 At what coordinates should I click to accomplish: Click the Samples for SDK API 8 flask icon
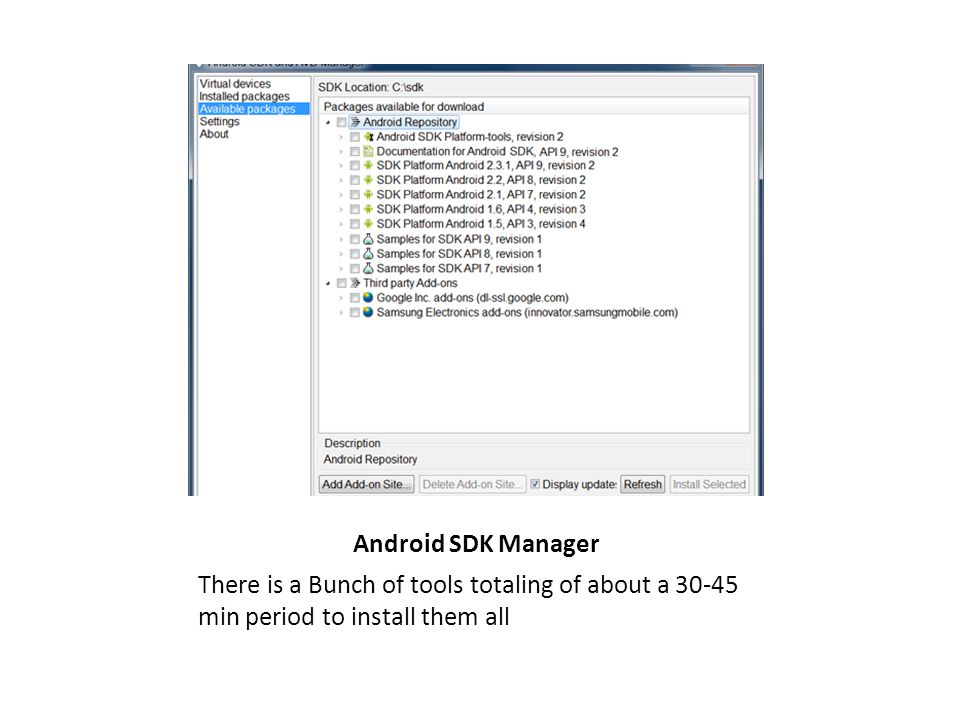click(x=368, y=253)
